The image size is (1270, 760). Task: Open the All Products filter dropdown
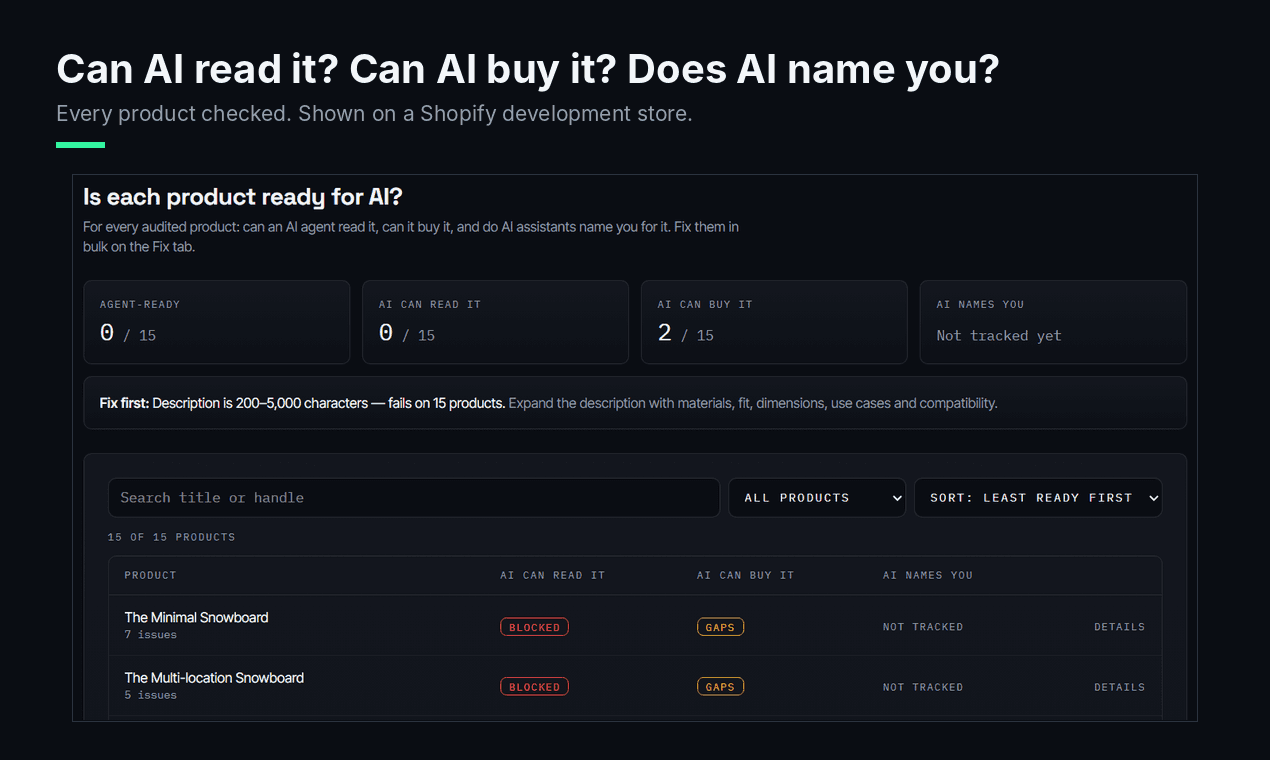point(817,498)
